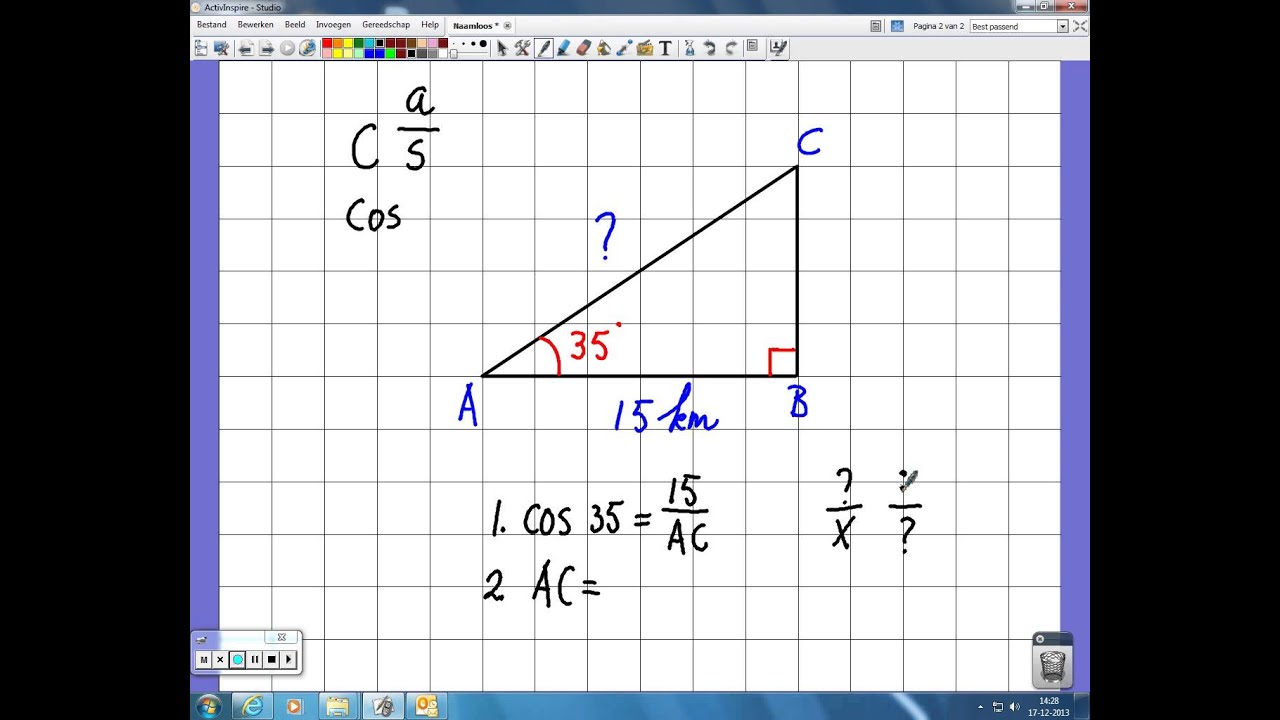Open the Invoegen menu
Viewport: 1280px width, 720px height.
333,25
